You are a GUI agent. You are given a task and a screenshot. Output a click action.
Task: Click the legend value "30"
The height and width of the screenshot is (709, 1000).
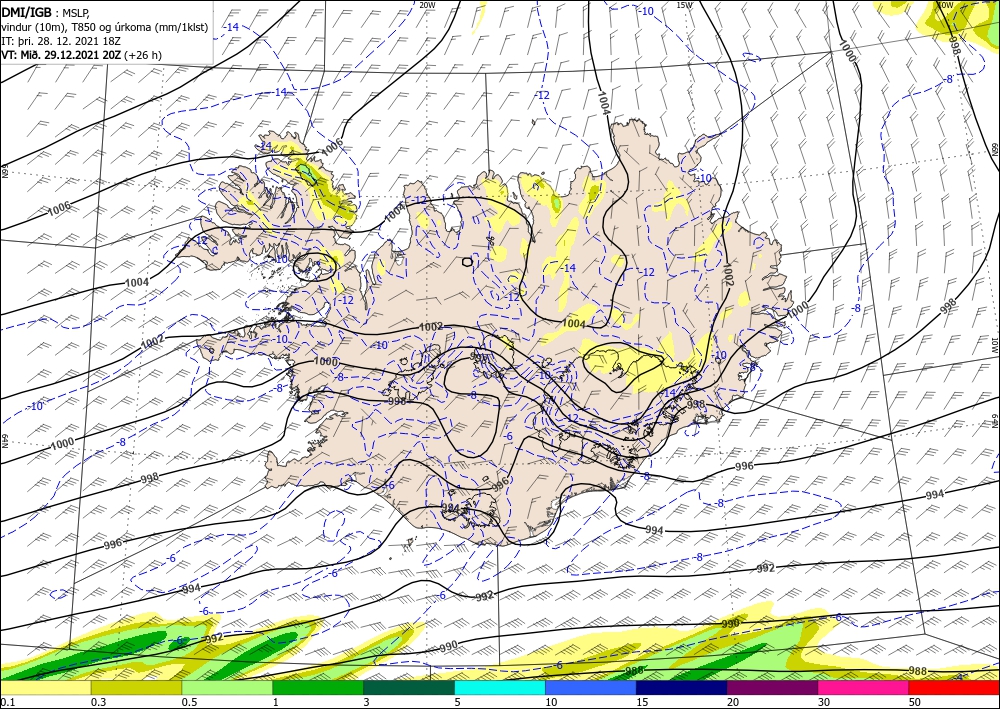824,702
